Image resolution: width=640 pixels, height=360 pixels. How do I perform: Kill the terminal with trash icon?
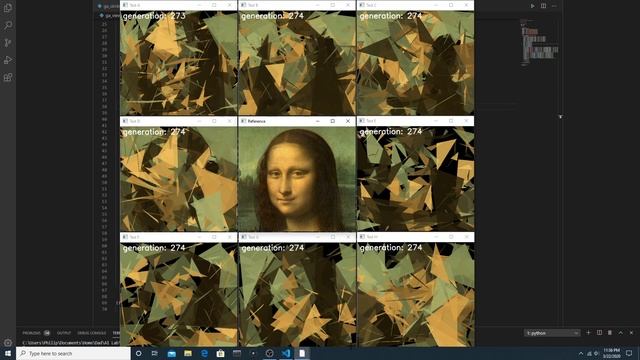tap(610, 333)
